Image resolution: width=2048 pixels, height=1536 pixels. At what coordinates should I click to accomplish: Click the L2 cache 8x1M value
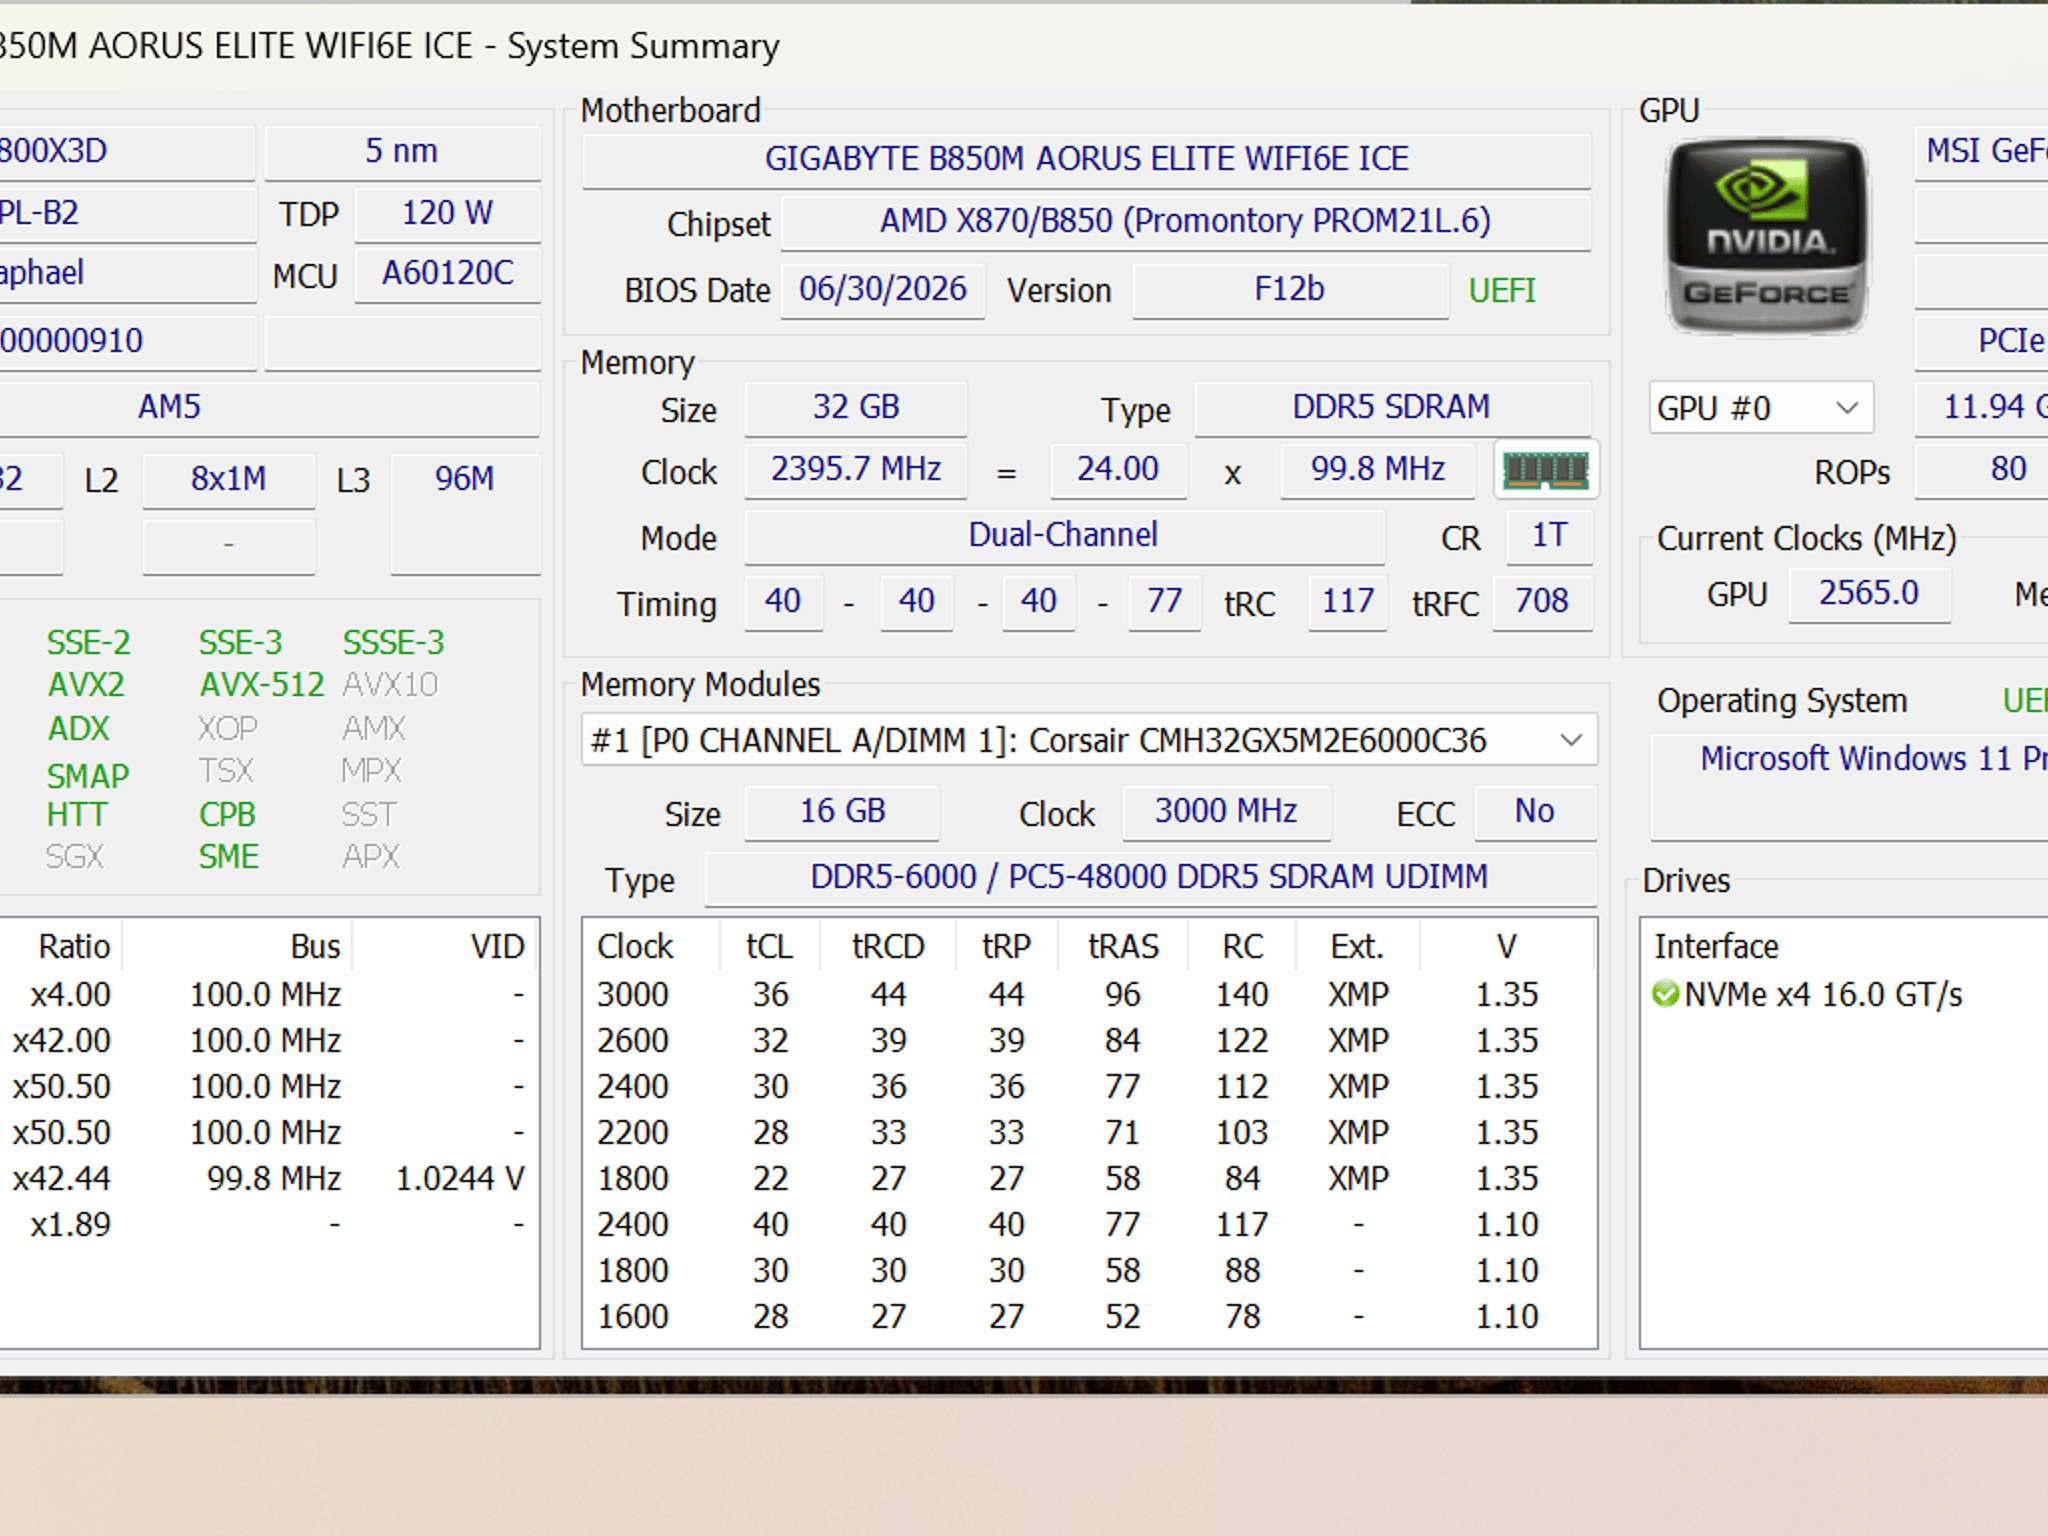click(229, 480)
